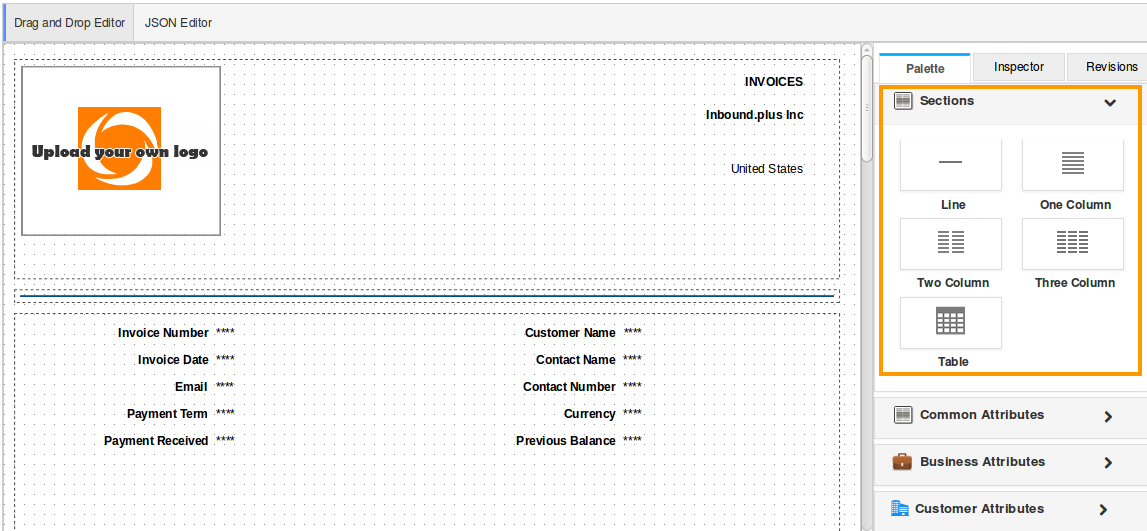Click the Sections panel icon

[x=903, y=101]
